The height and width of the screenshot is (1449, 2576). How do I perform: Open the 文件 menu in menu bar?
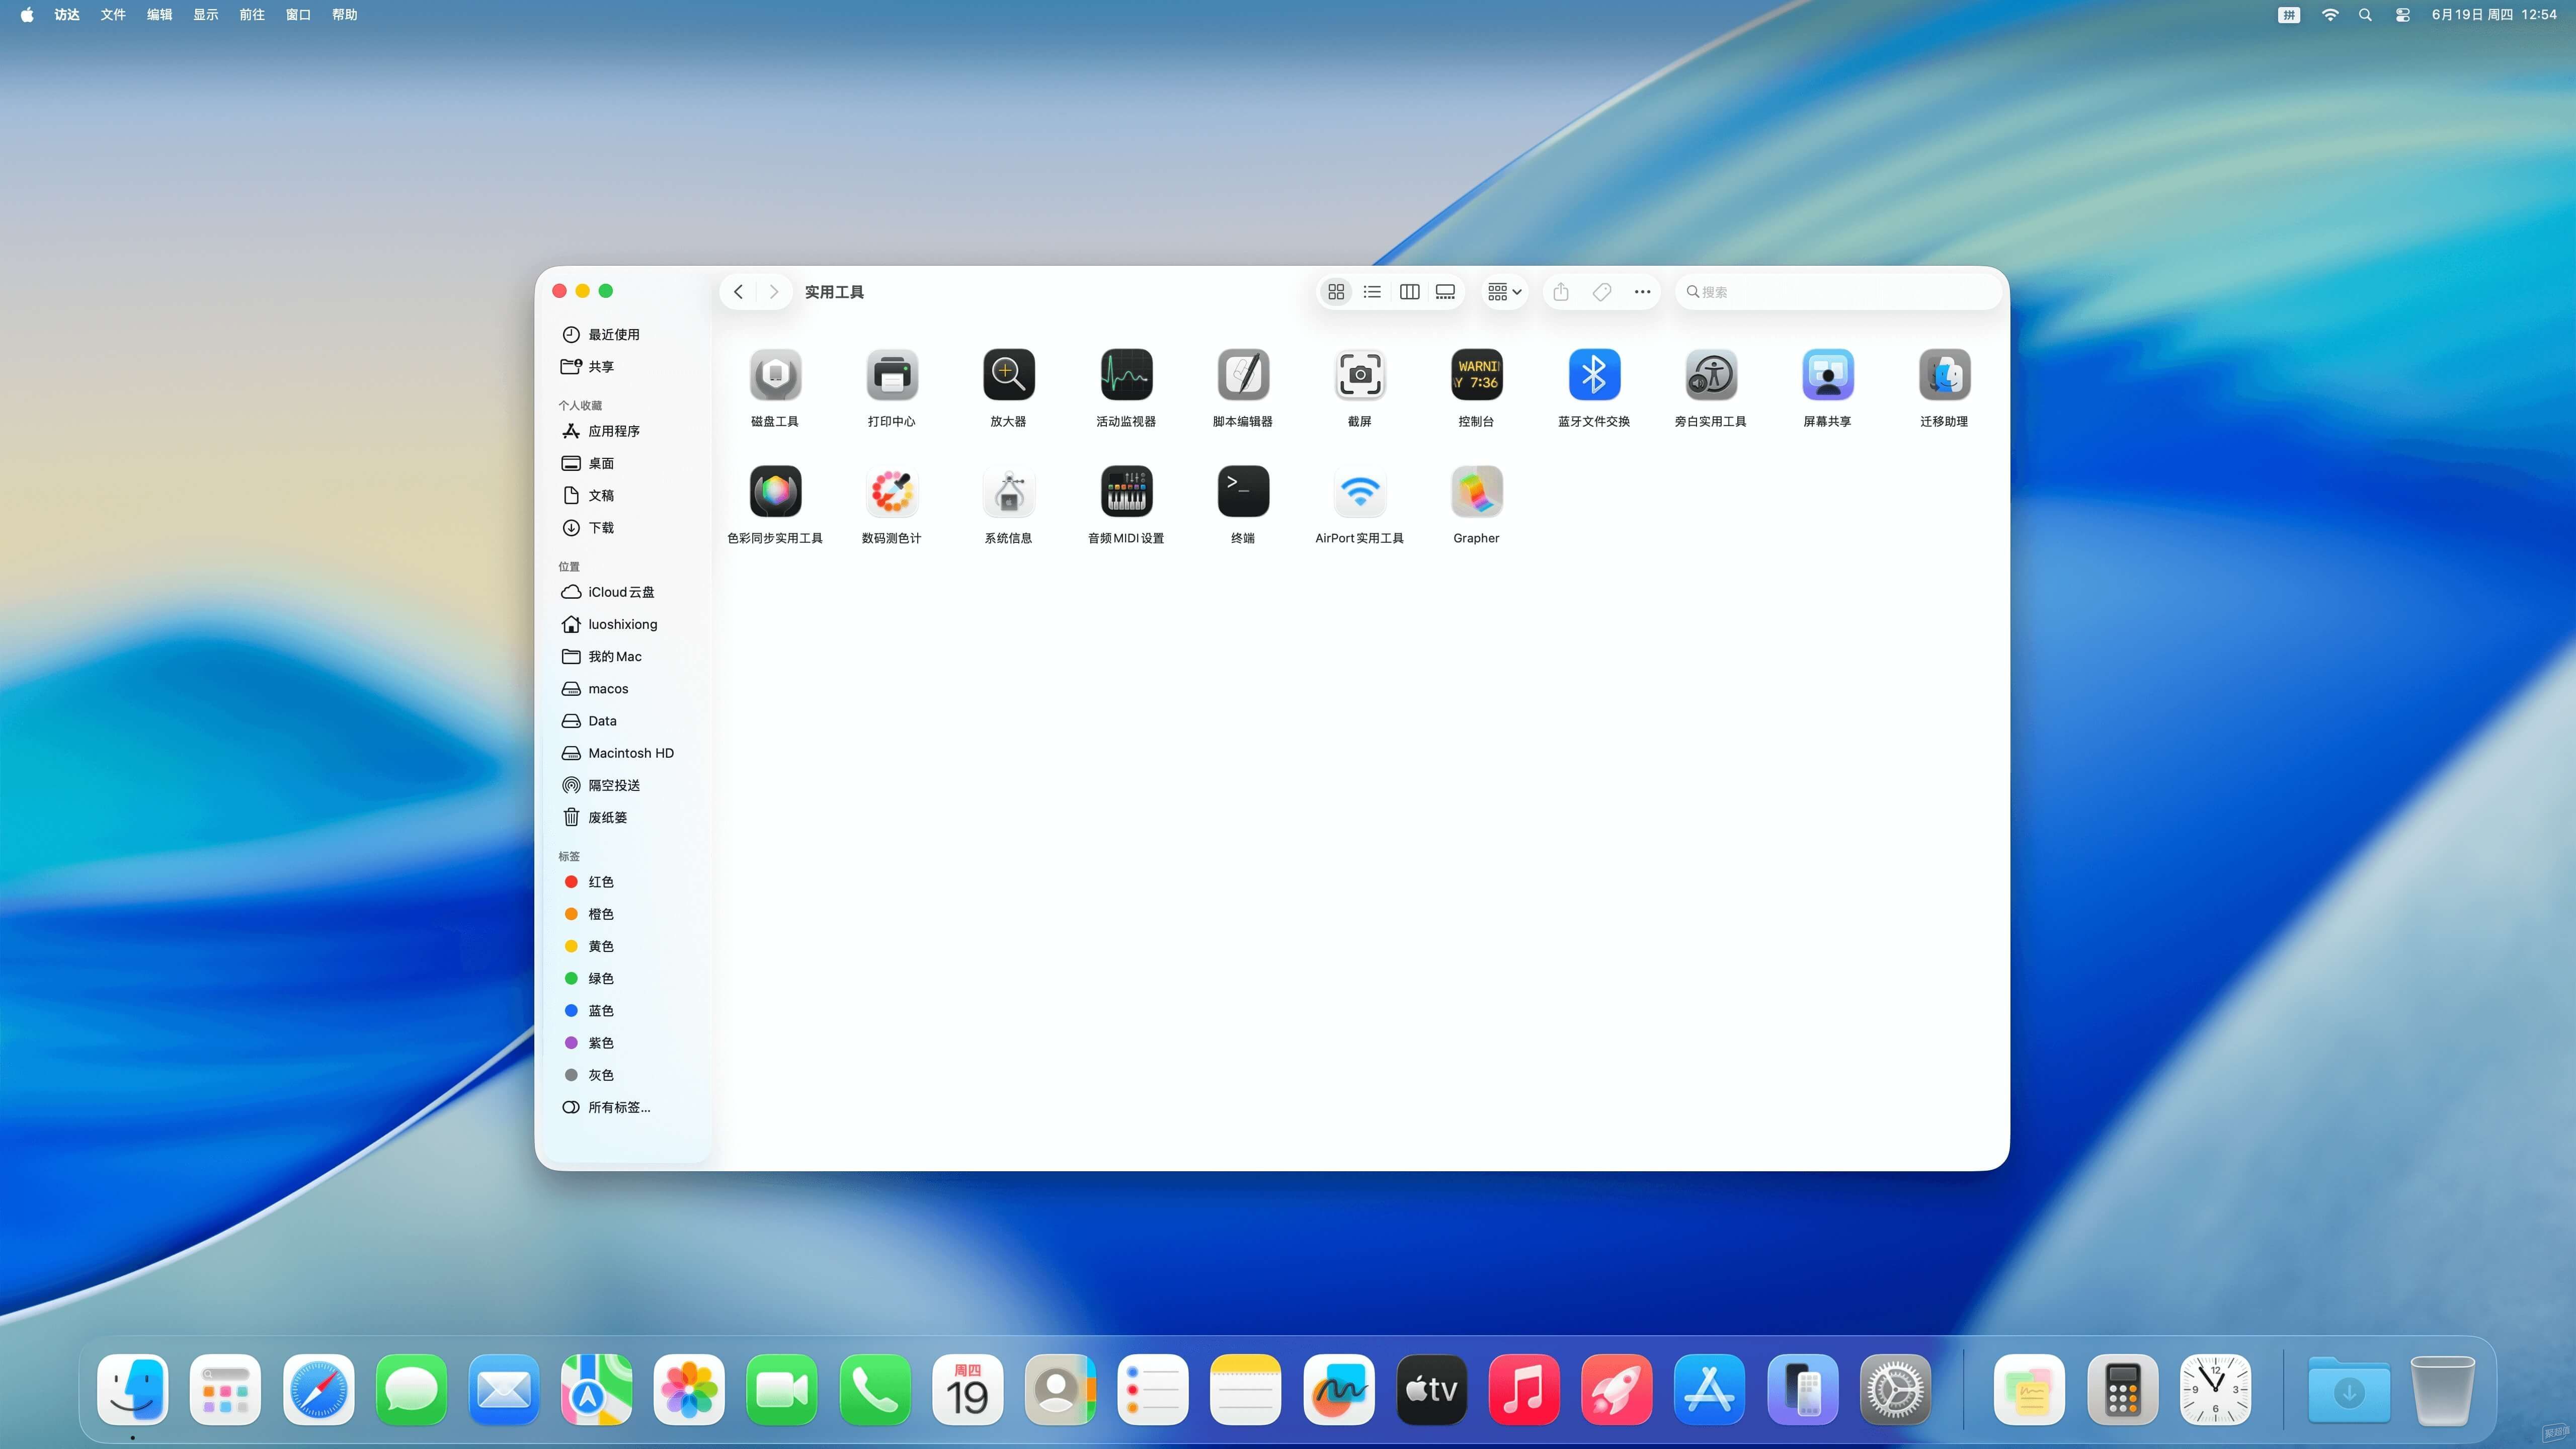pyautogui.click(x=113, y=15)
